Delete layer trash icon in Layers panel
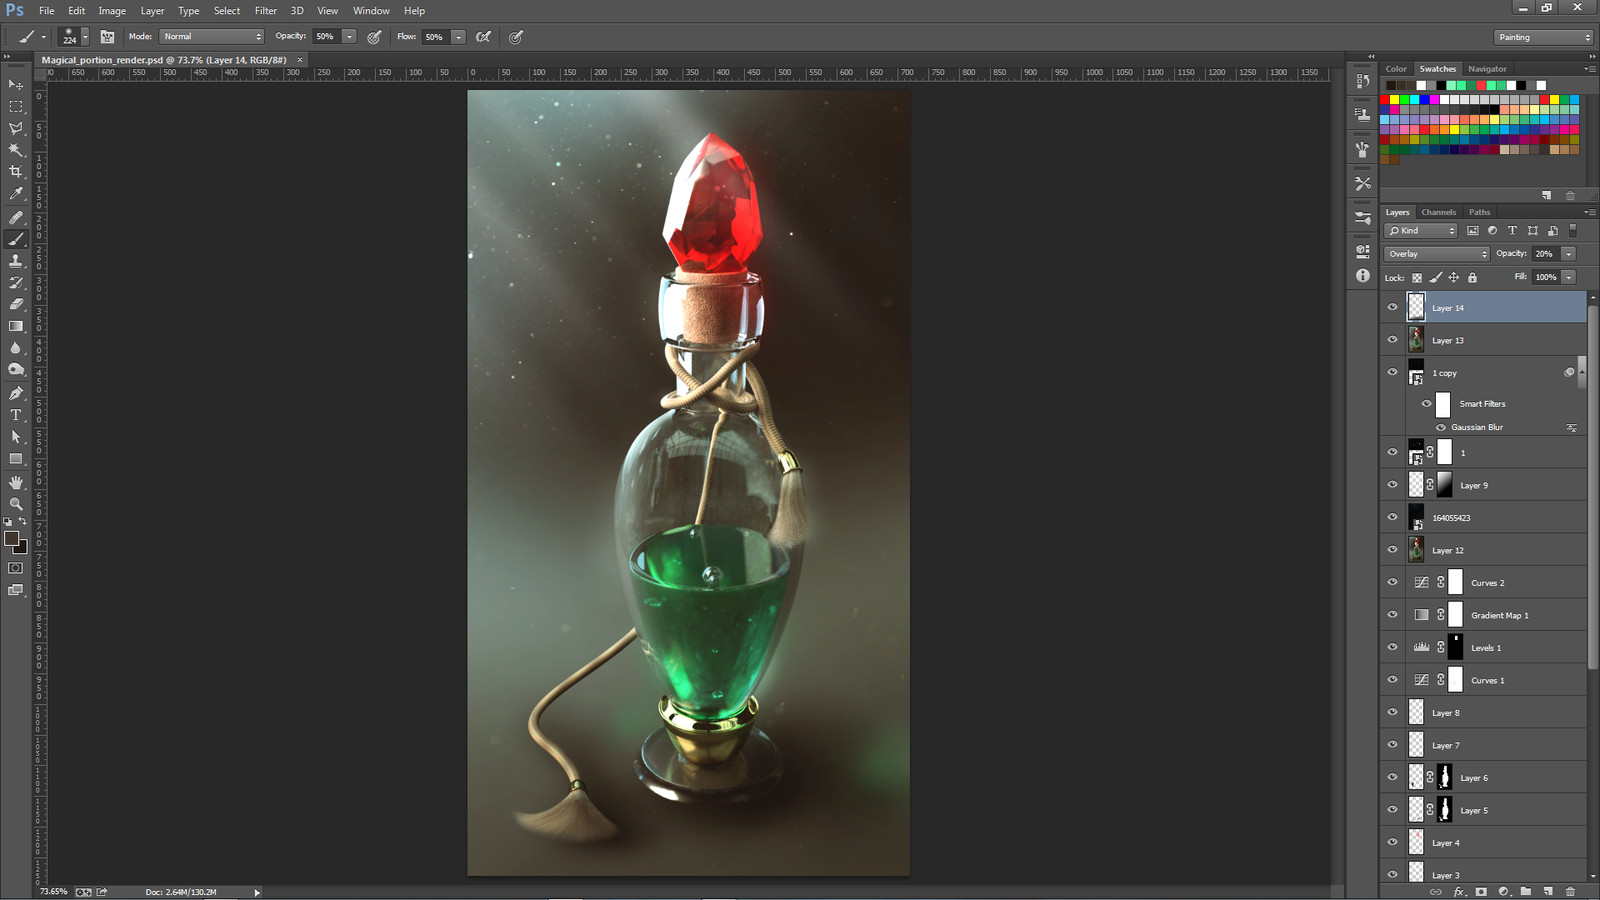 click(x=1570, y=891)
